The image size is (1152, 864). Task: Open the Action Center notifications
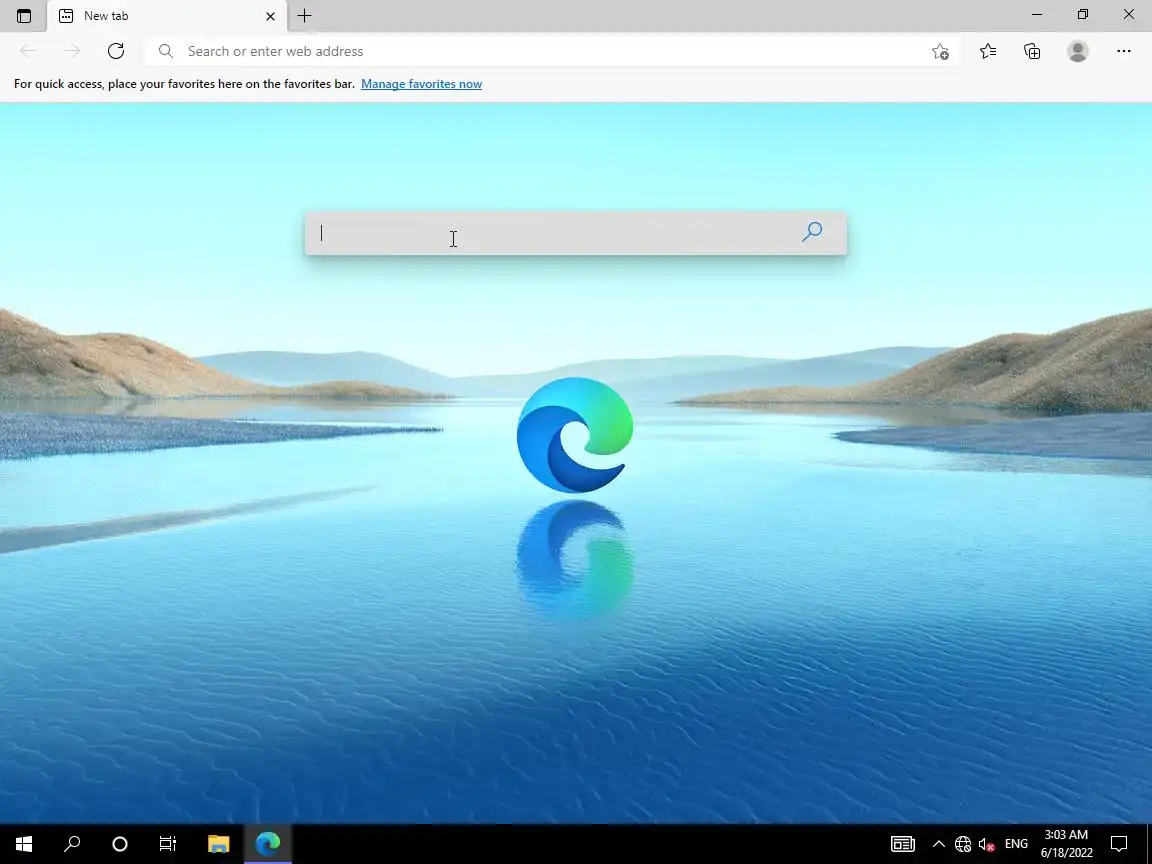click(x=1119, y=844)
